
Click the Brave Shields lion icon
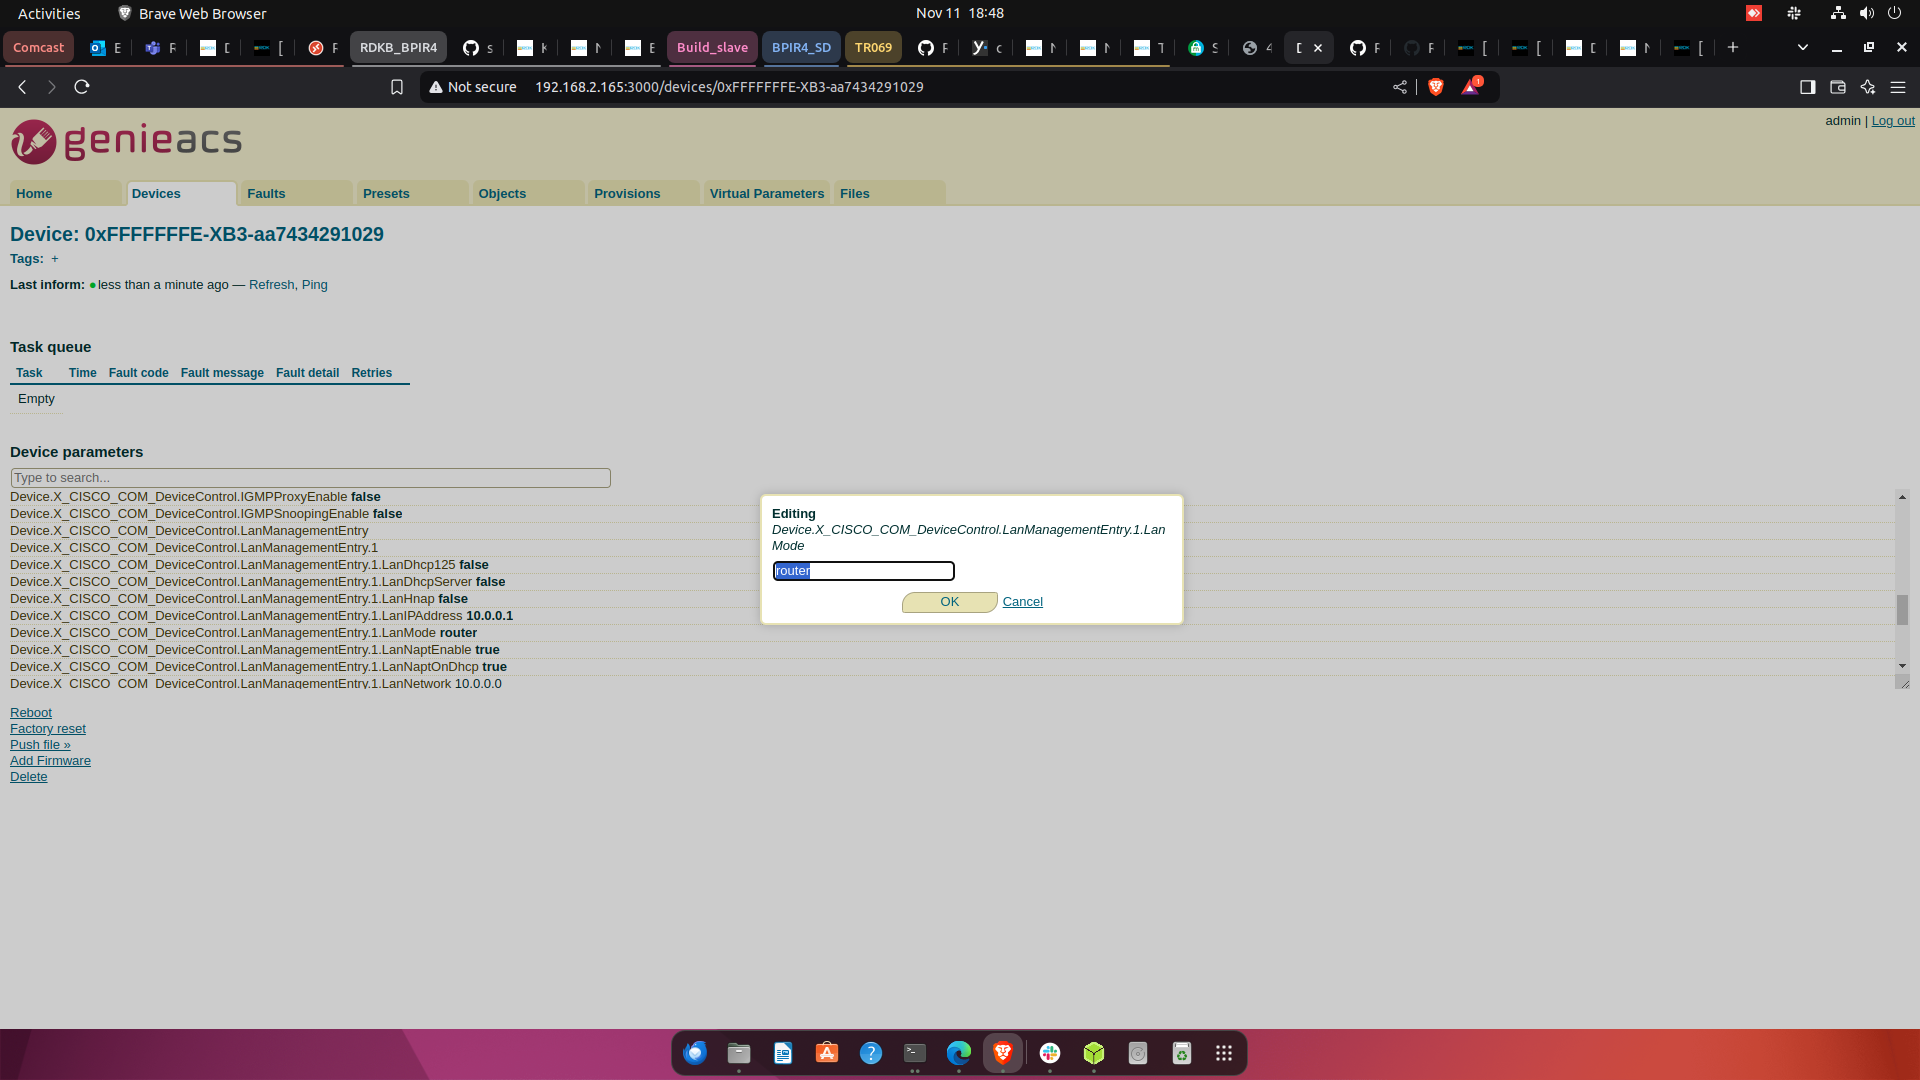tap(1436, 87)
